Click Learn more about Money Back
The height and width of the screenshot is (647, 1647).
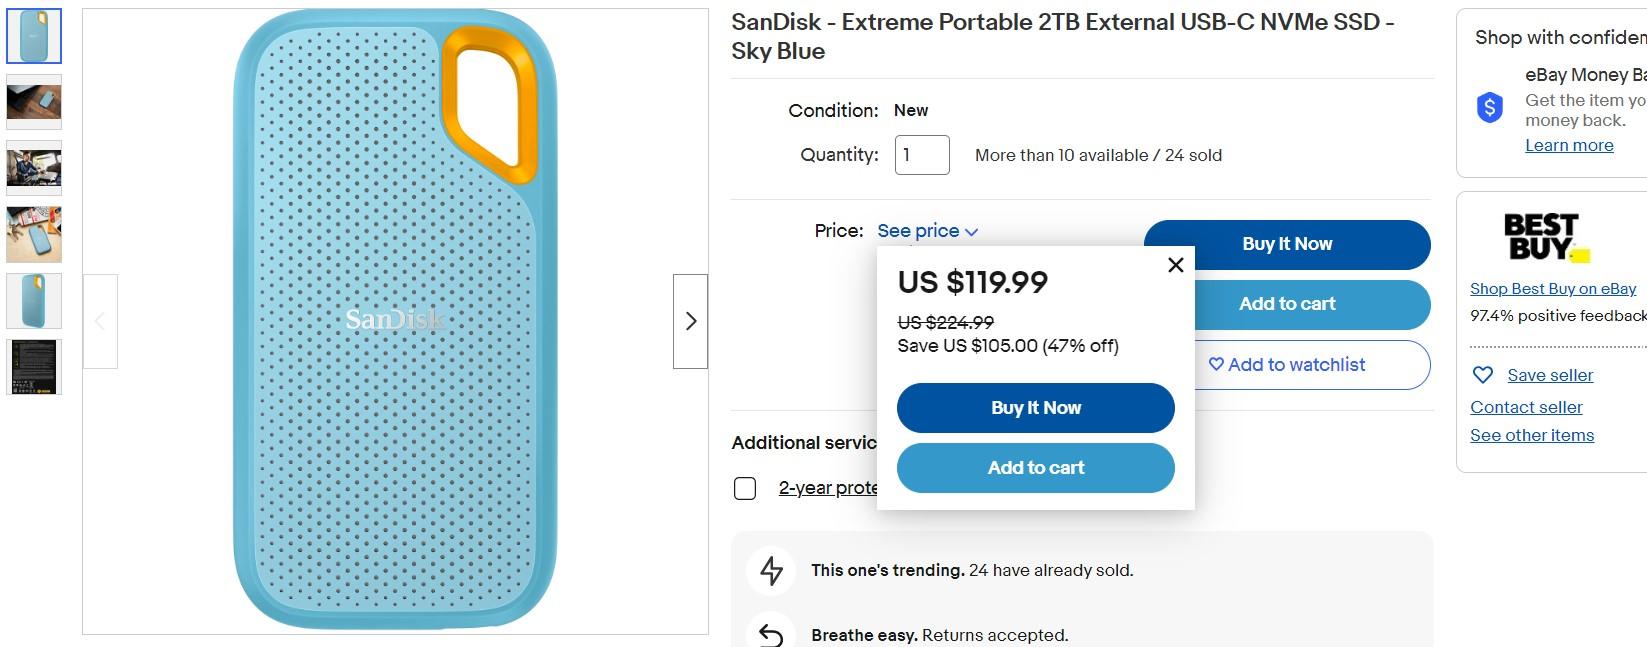(1569, 145)
